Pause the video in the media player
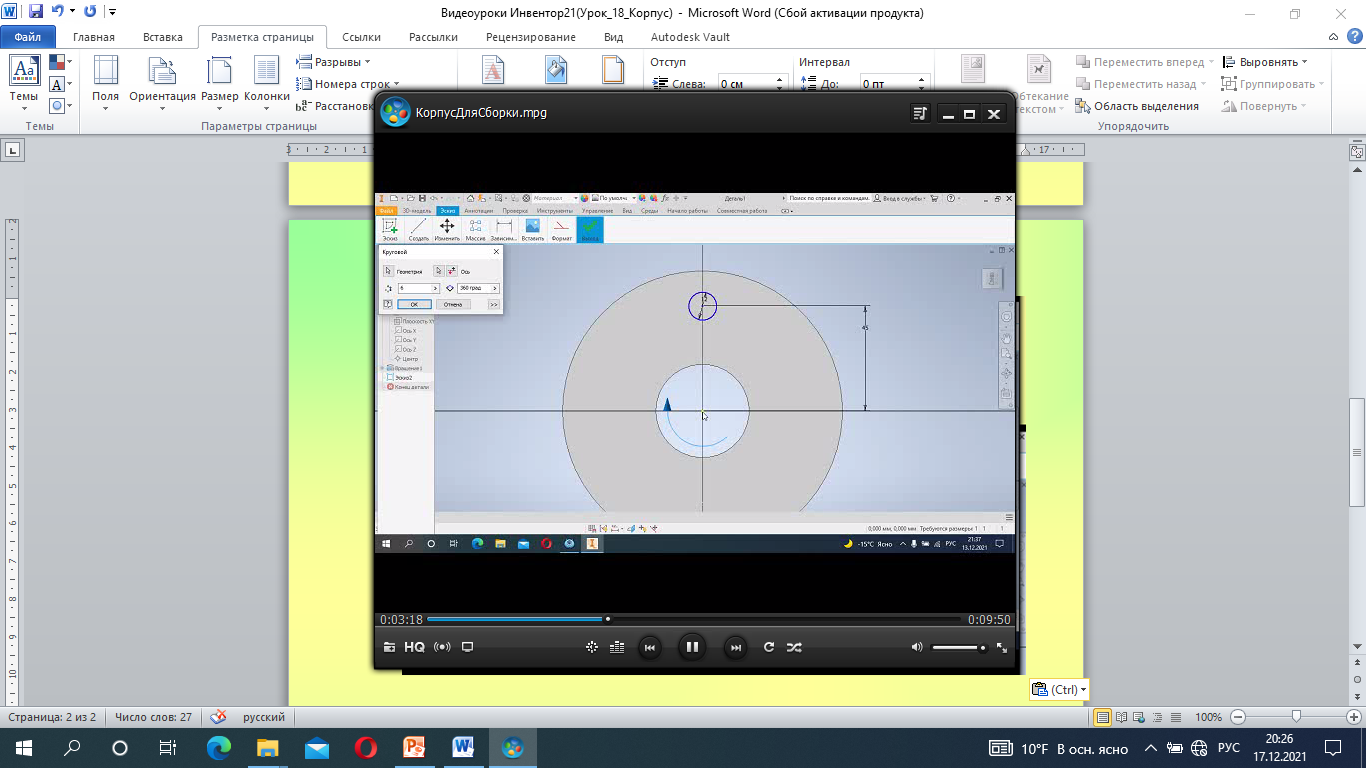The width and height of the screenshot is (1366, 768). 691,647
